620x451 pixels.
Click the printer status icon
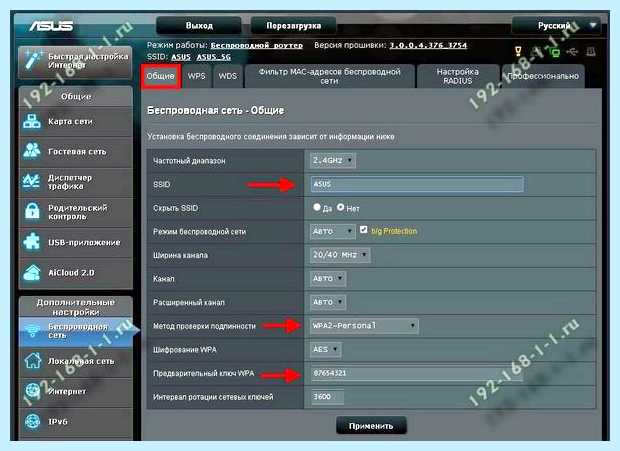pos(591,51)
